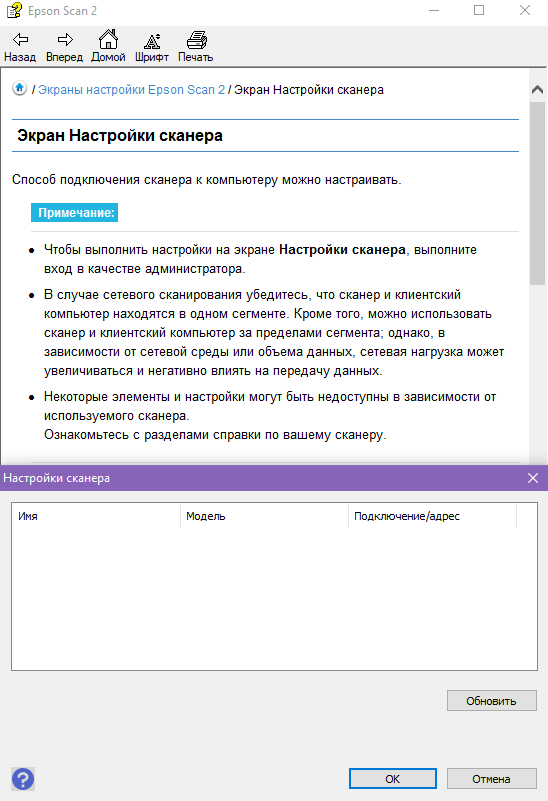The width and height of the screenshot is (548, 801).
Task: Open Экраны настройки Epson Scan 2 link
Action: point(131,90)
